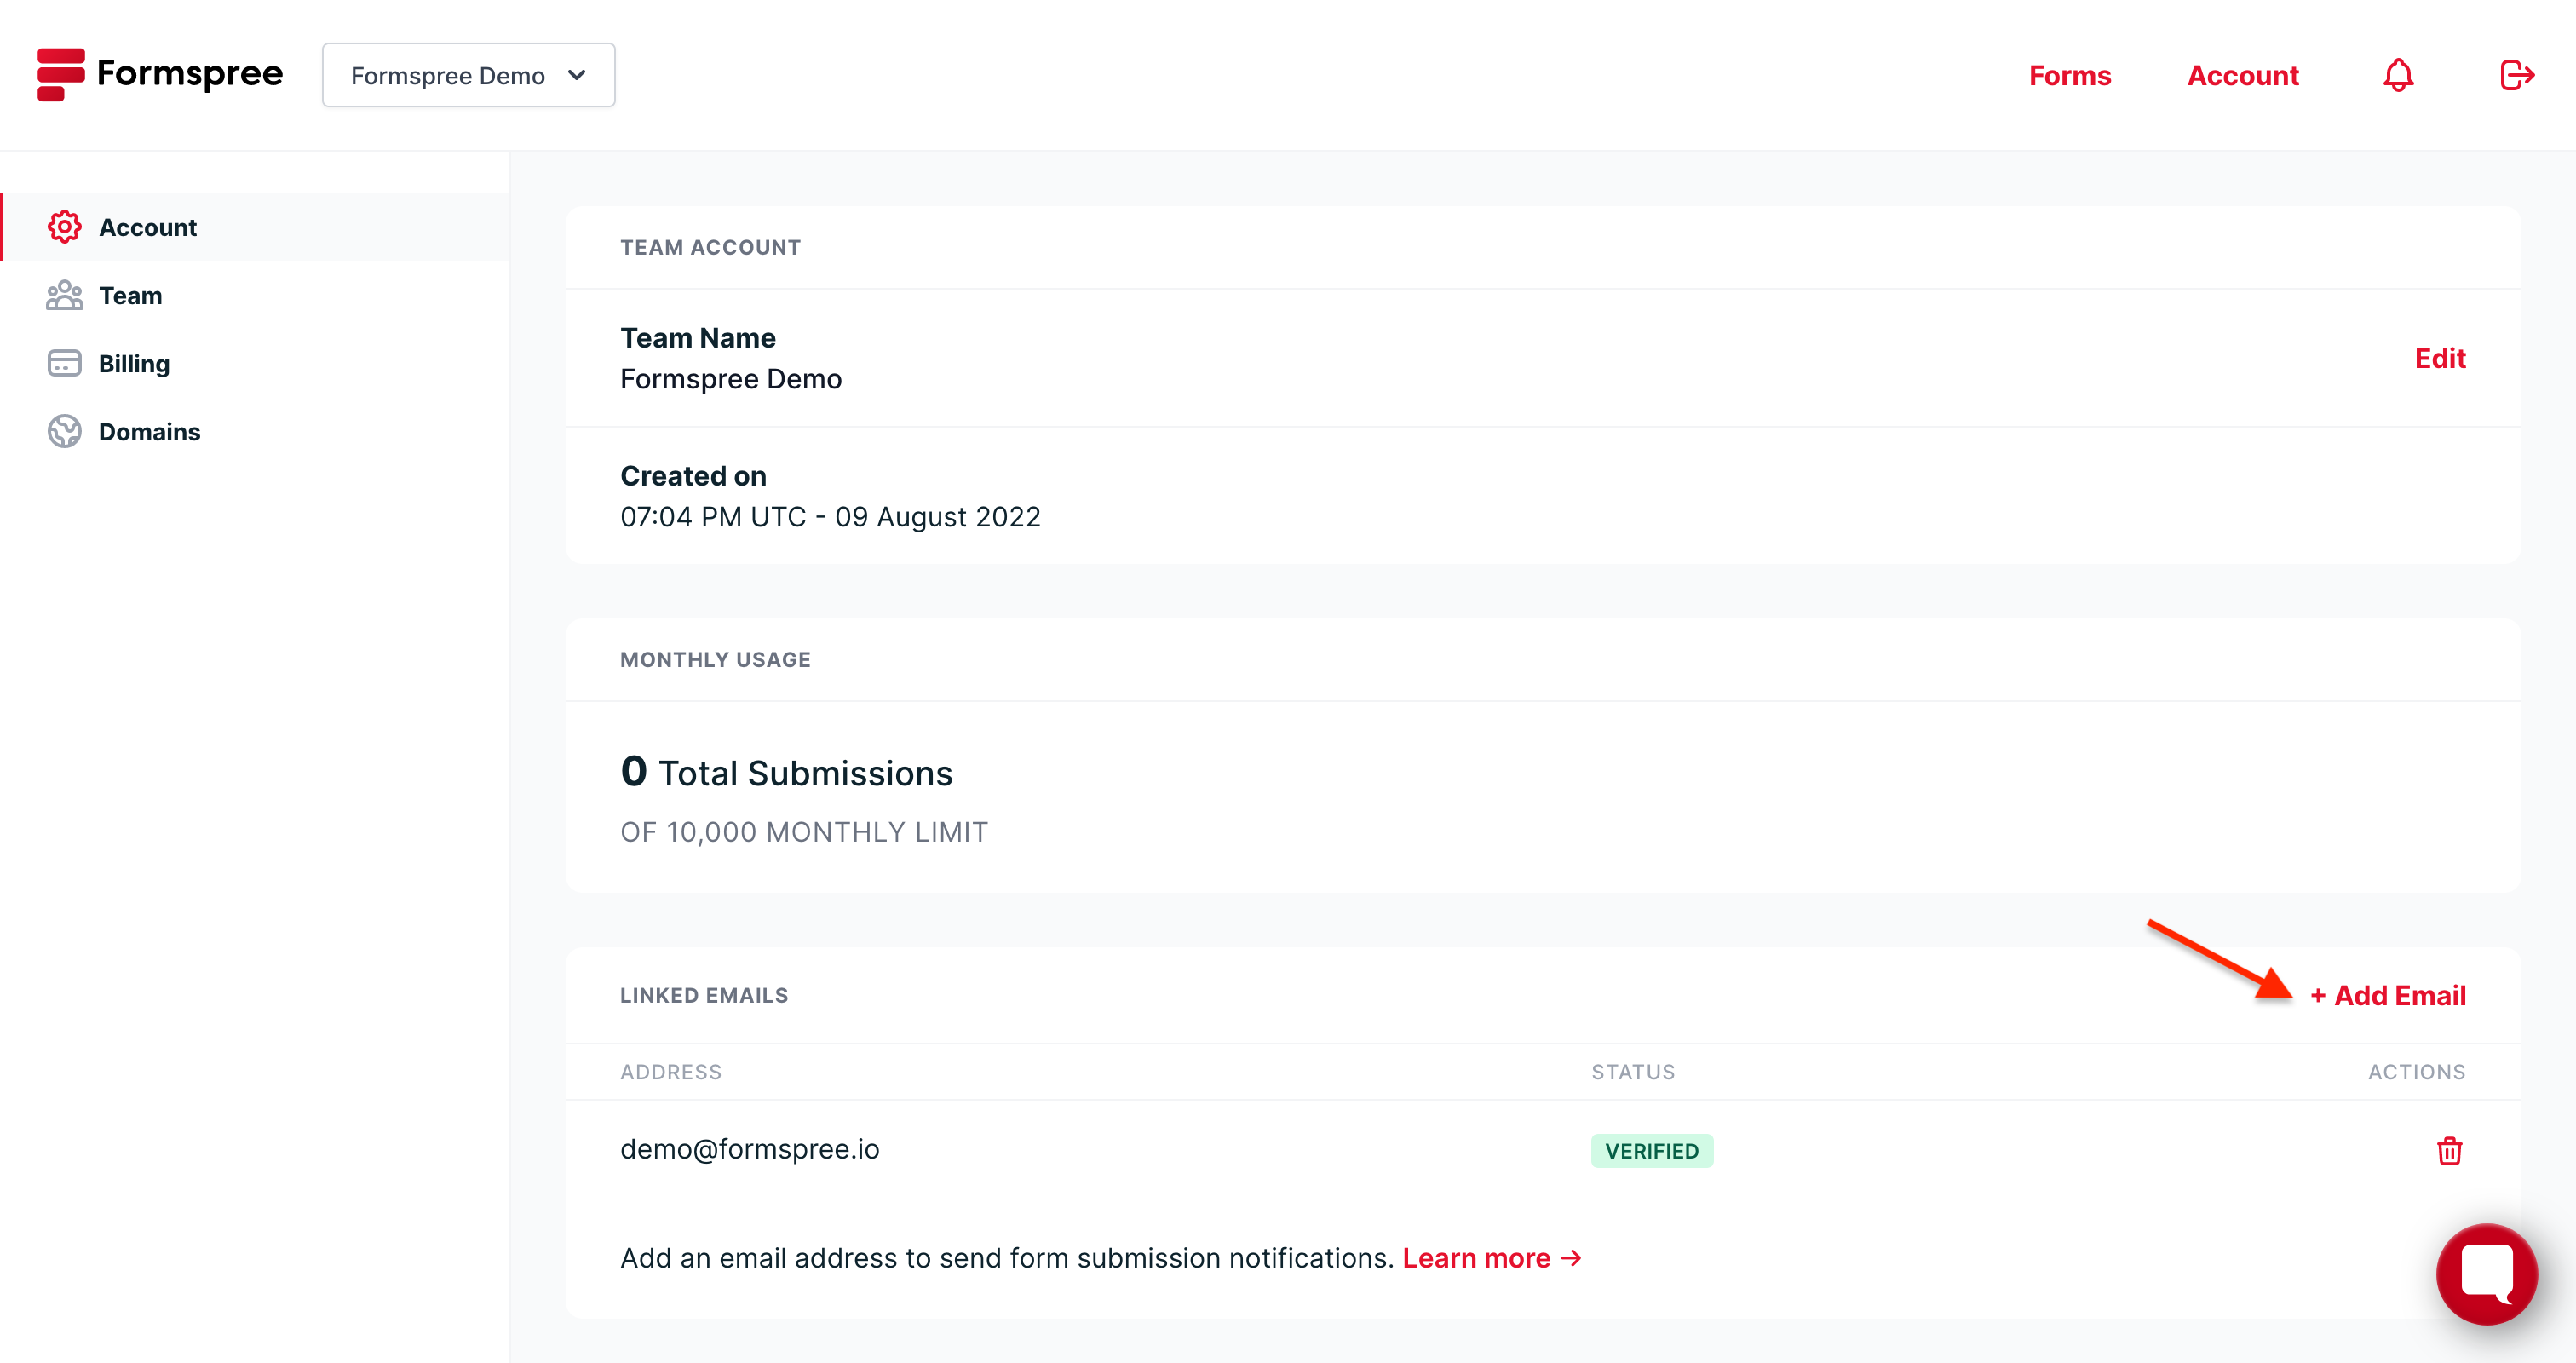Open the Account section in top navigation
Image resolution: width=2576 pixels, height=1363 pixels.
click(x=2243, y=75)
